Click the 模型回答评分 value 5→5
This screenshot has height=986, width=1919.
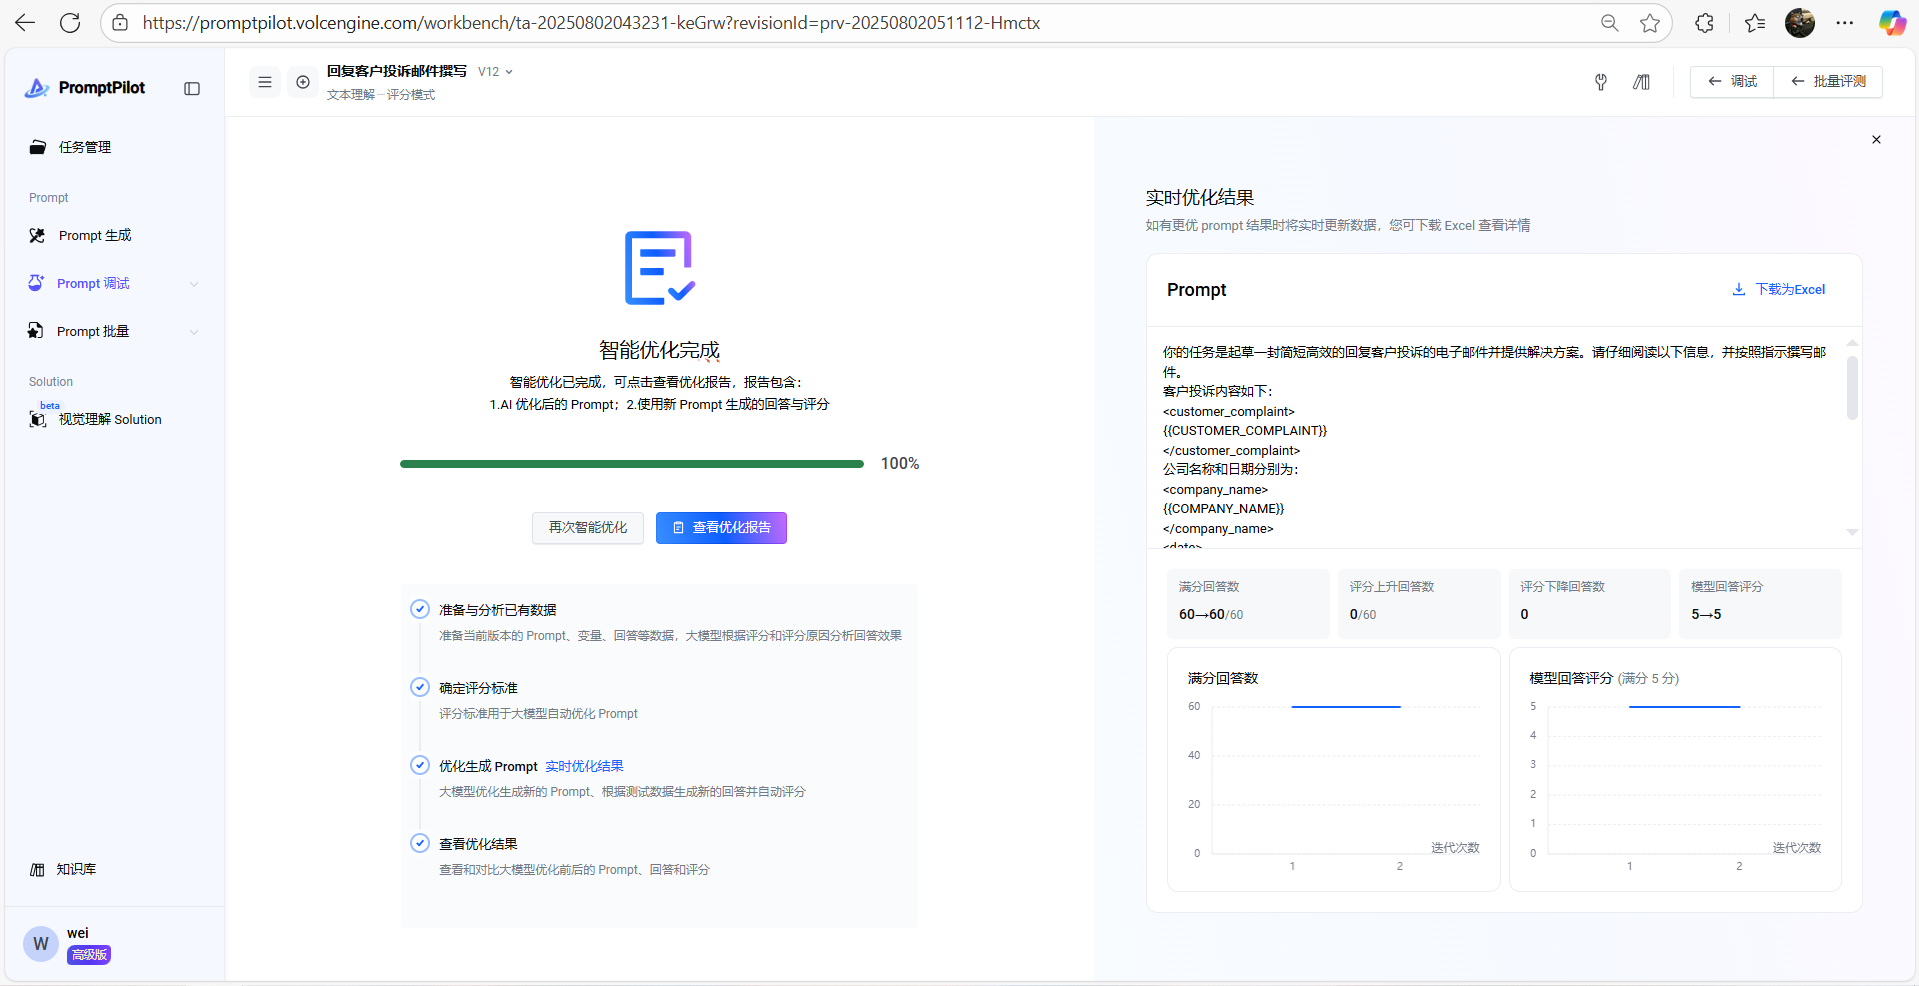[1706, 614]
